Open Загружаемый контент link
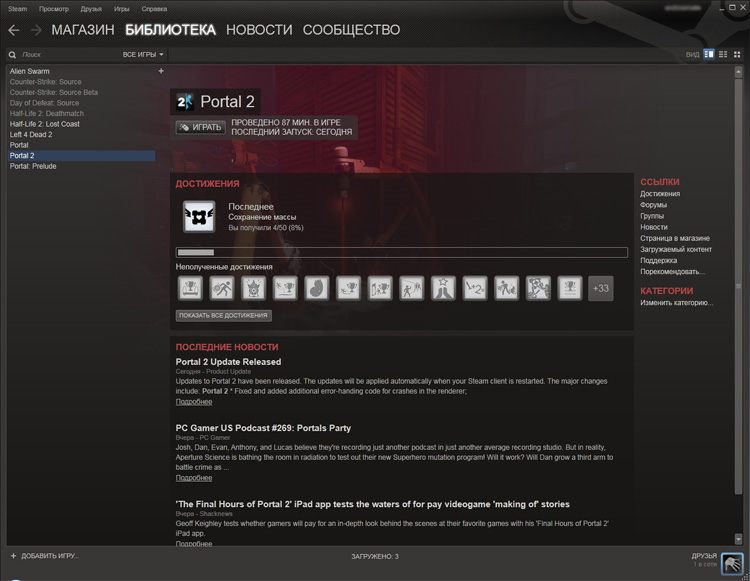 pyautogui.click(x=676, y=249)
